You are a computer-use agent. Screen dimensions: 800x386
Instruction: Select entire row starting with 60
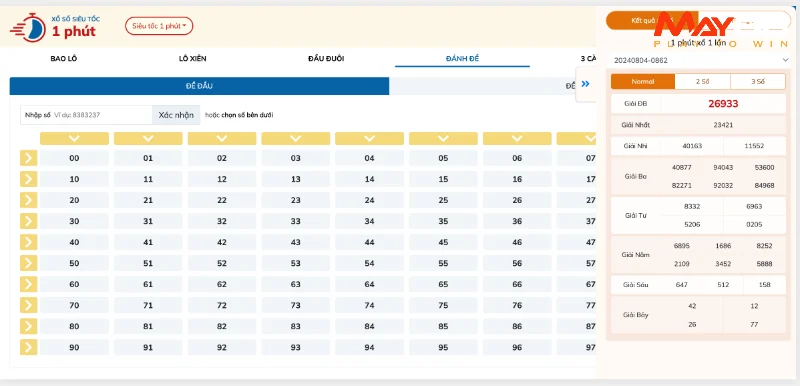tap(29, 284)
